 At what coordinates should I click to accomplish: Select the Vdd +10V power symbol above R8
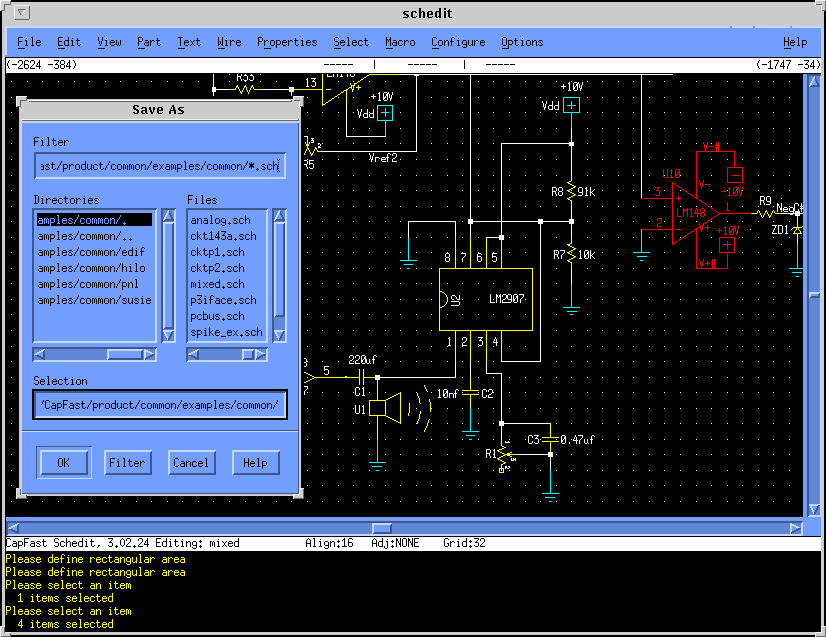coord(571,106)
